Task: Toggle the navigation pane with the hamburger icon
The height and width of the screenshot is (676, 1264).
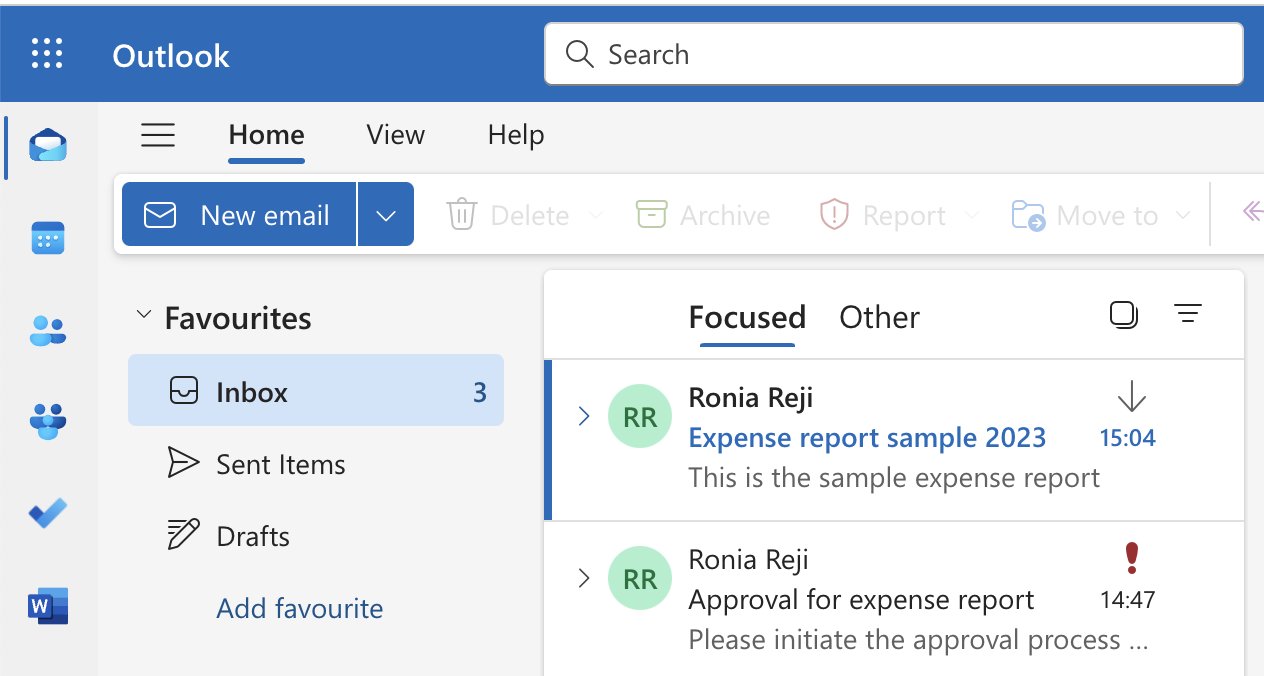Action: pos(158,135)
